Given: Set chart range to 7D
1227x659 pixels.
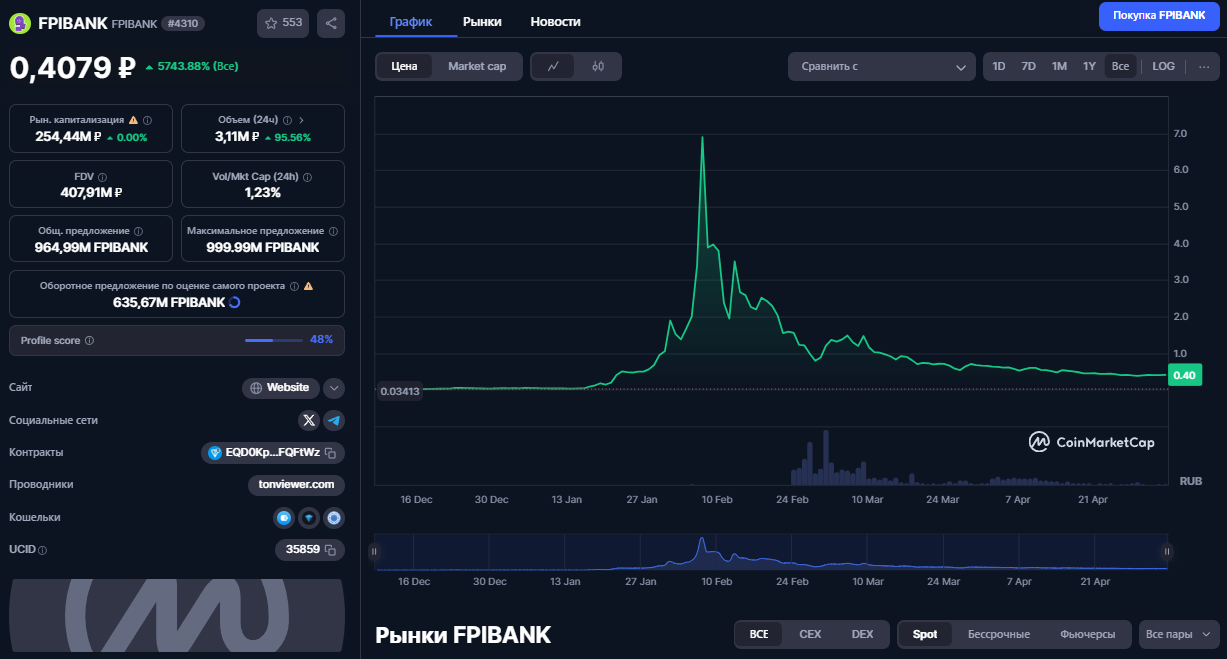Looking at the screenshot, I should (x=1028, y=66).
